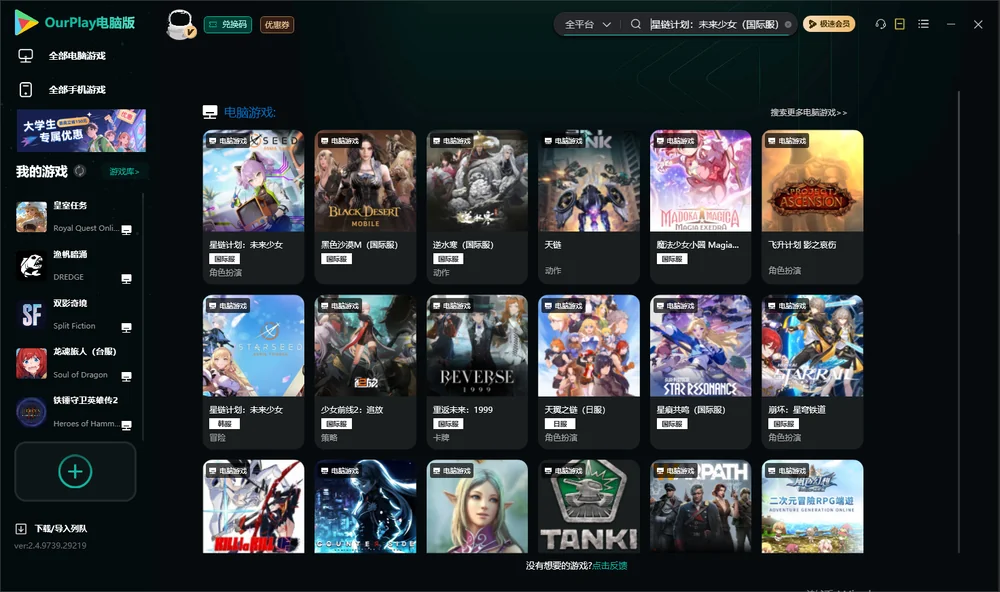Click the PC icon on Soul of Dragon row
This screenshot has width=1000, height=592.
(x=126, y=376)
